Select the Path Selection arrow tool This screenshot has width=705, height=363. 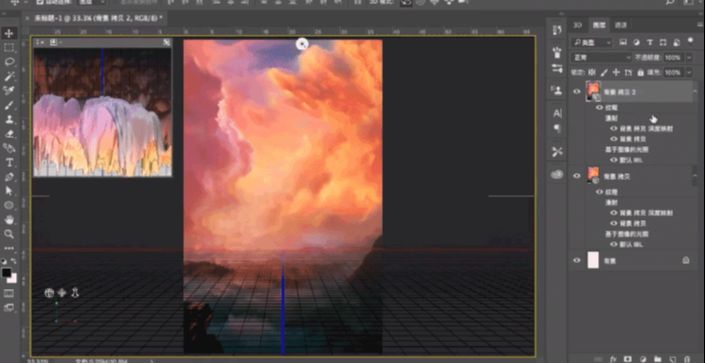coord(9,191)
